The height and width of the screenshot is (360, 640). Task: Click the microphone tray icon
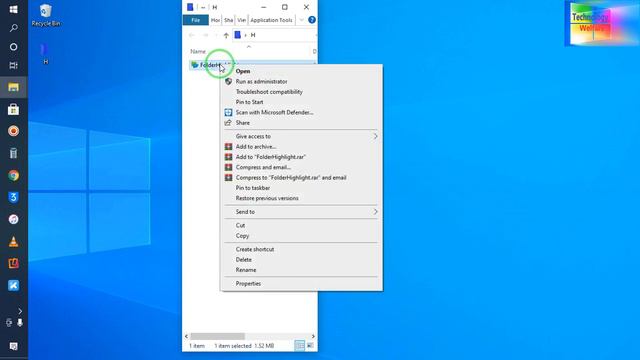click(20, 322)
